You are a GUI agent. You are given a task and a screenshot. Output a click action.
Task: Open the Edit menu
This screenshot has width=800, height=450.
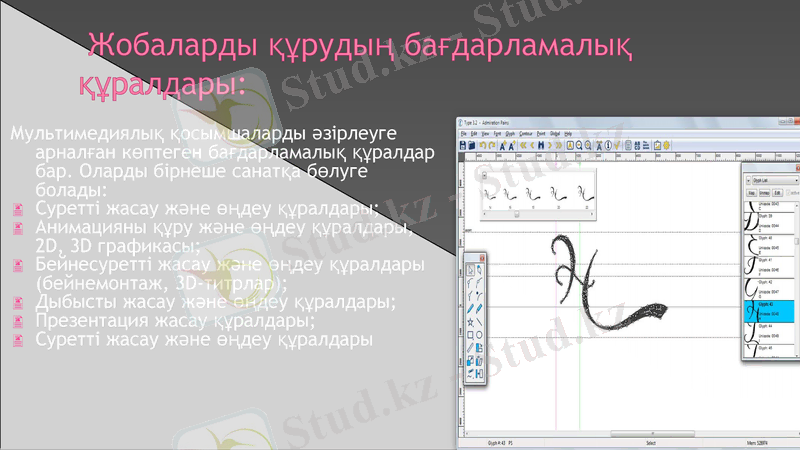pyautogui.click(x=474, y=134)
